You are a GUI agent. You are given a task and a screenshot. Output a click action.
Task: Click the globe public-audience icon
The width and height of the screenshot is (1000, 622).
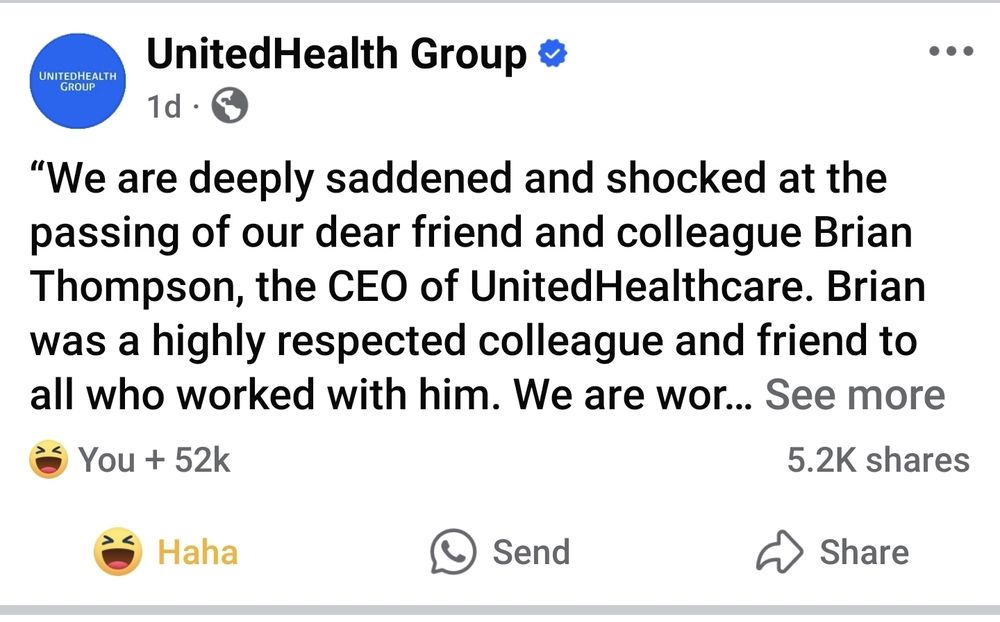(230, 106)
